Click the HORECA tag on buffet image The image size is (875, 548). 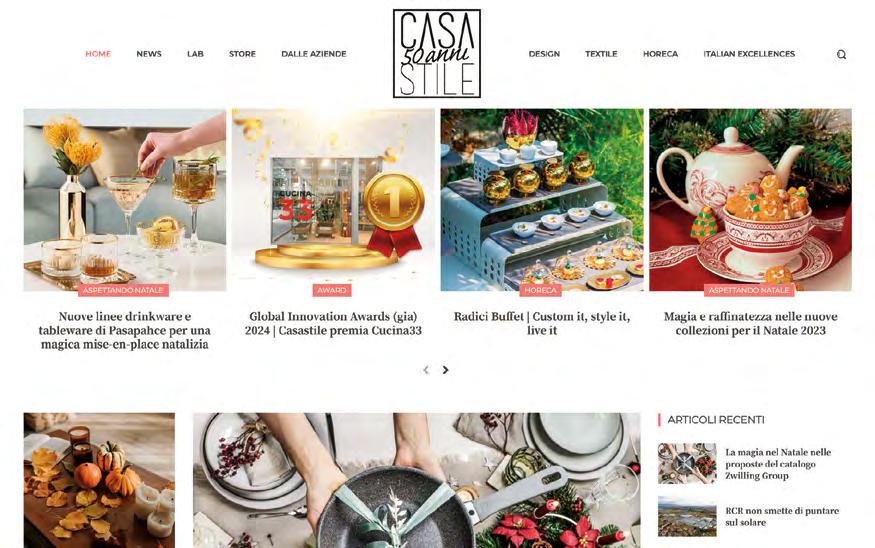540,290
